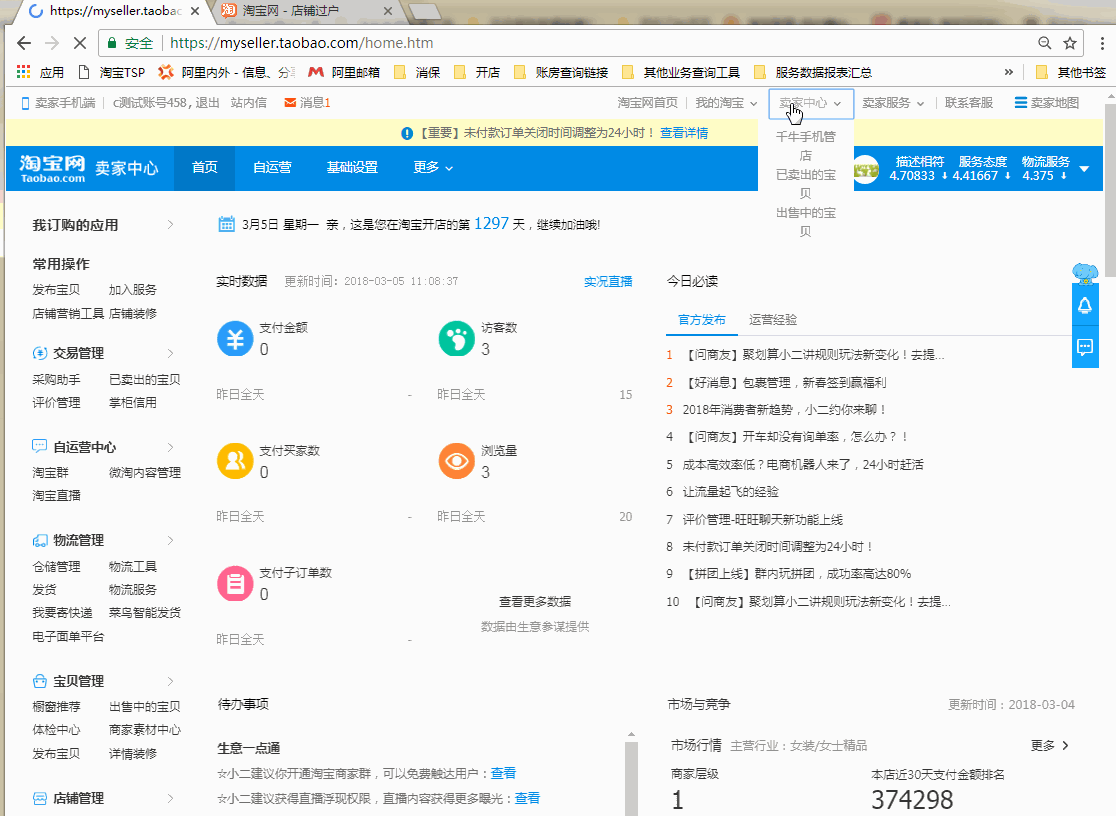The width and height of the screenshot is (1116, 816).
Task: Choose 已卖出的宝贝 in the 卖家中心 dropdown
Action: (806, 184)
